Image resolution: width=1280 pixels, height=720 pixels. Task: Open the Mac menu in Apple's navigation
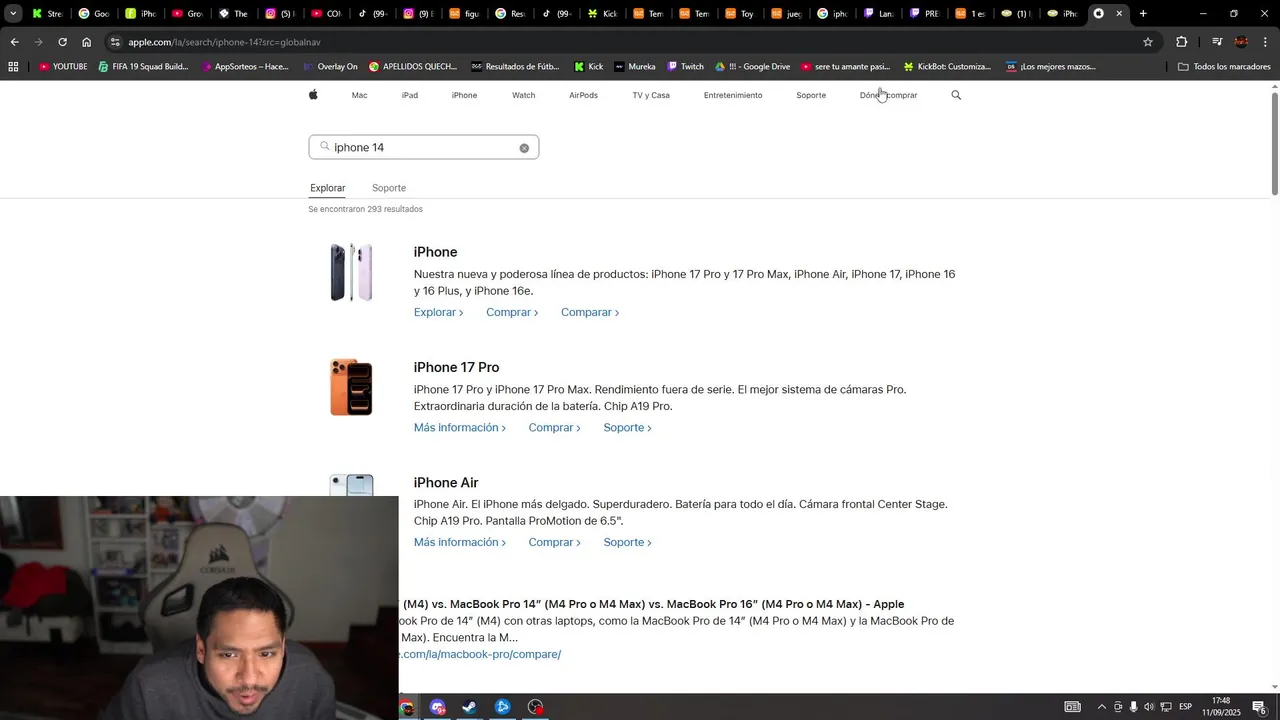pyautogui.click(x=360, y=95)
